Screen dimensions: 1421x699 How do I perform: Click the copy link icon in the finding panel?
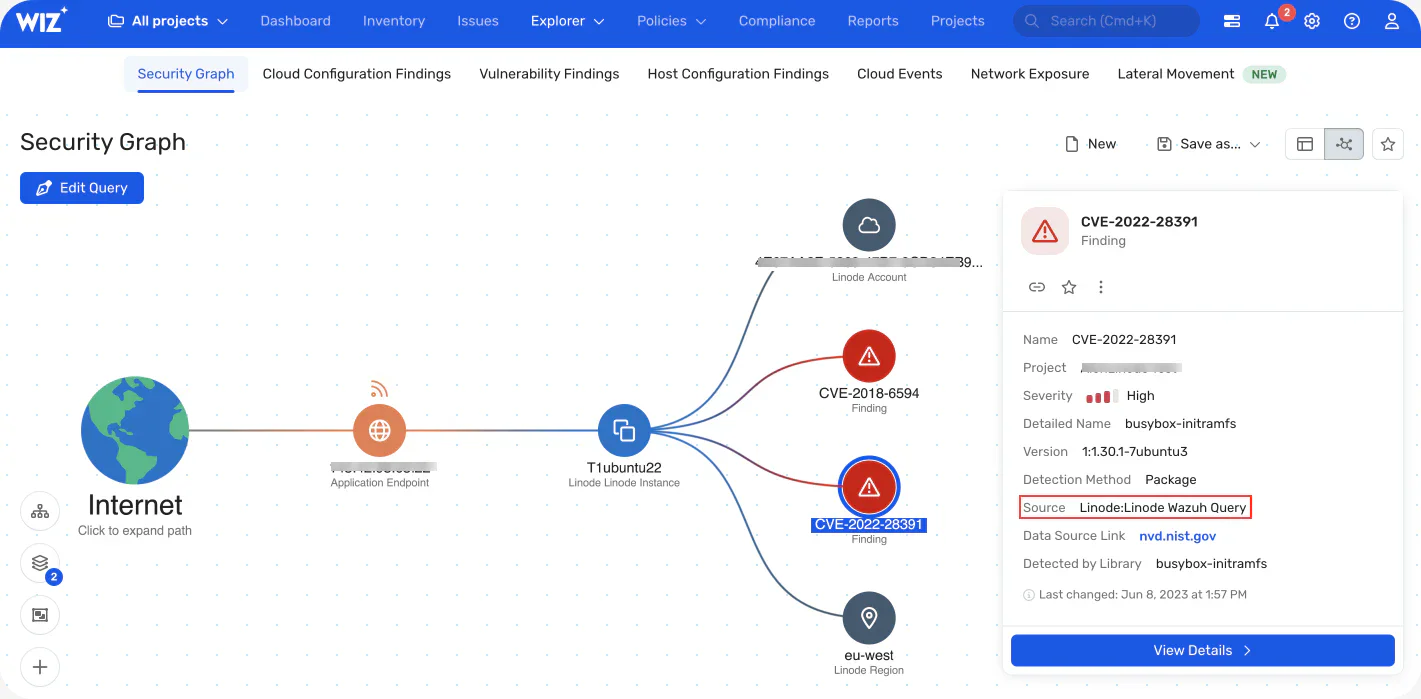pos(1037,287)
